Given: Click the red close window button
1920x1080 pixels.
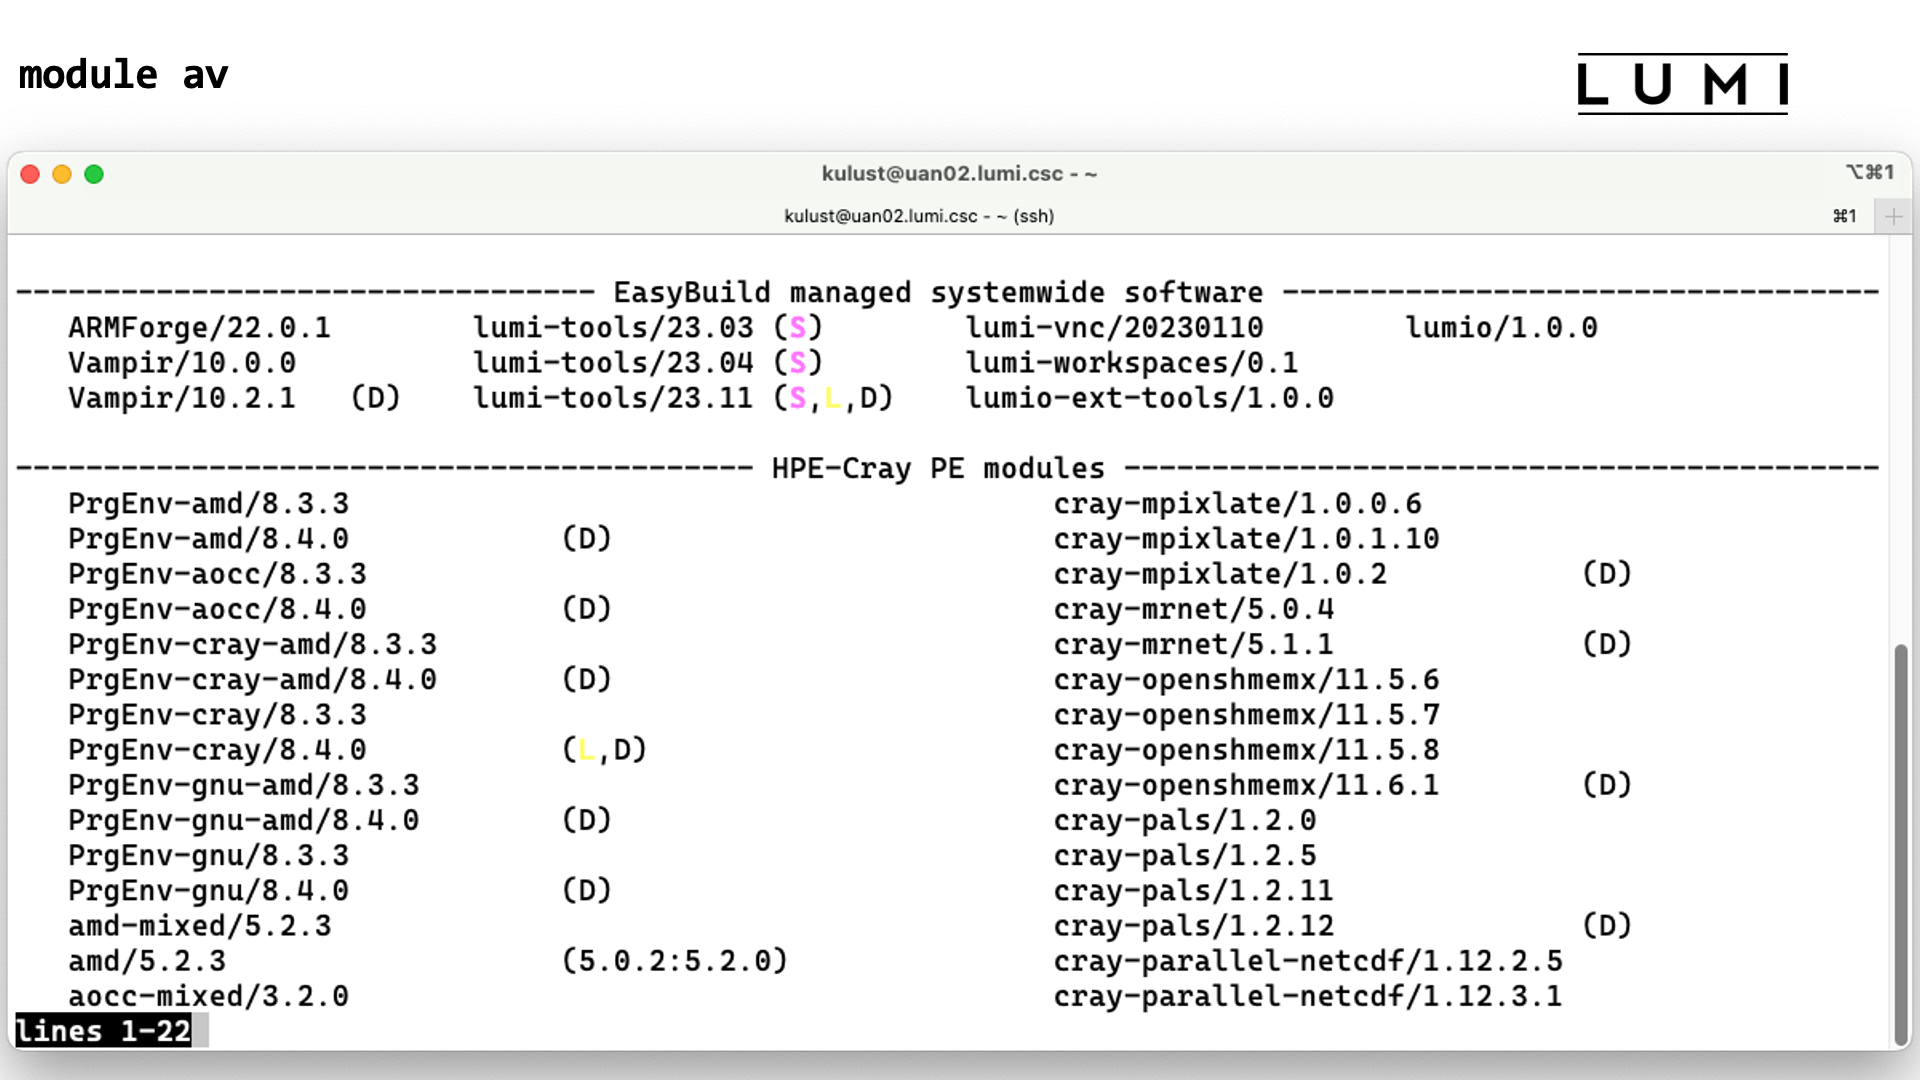Looking at the screenshot, I should pos(30,174).
